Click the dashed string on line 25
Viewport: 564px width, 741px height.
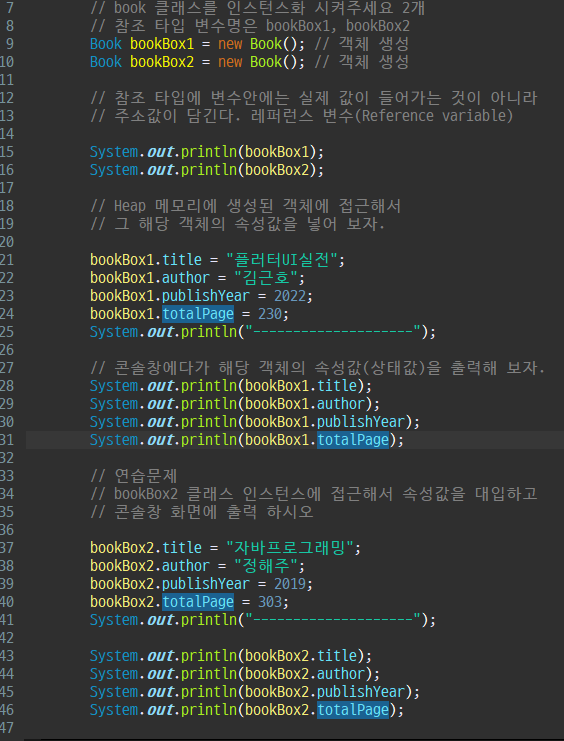pos(333,332)
